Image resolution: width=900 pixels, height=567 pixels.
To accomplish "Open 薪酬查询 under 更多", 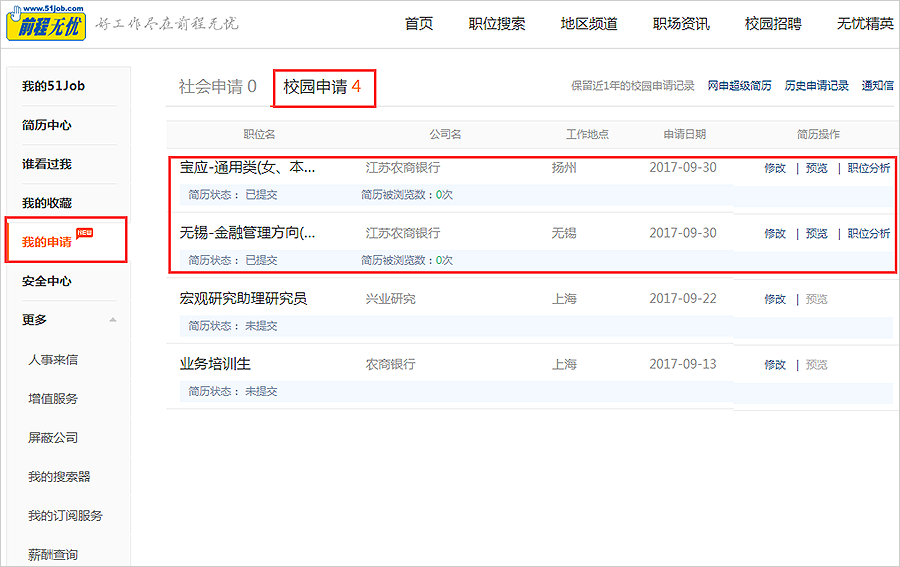I will 53,555.
